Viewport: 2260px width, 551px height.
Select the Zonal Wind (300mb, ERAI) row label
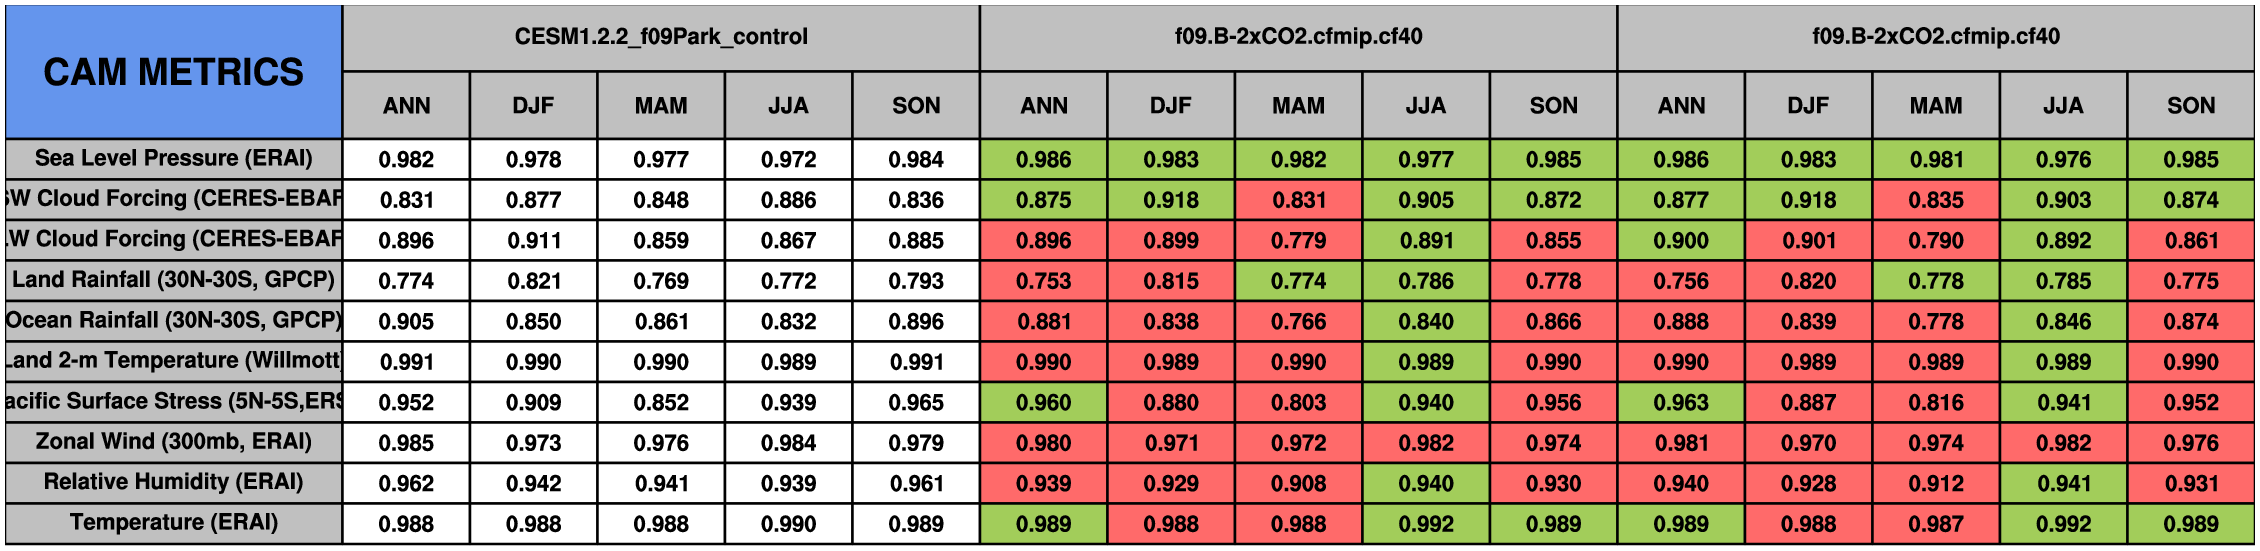[x=173, y=442]
